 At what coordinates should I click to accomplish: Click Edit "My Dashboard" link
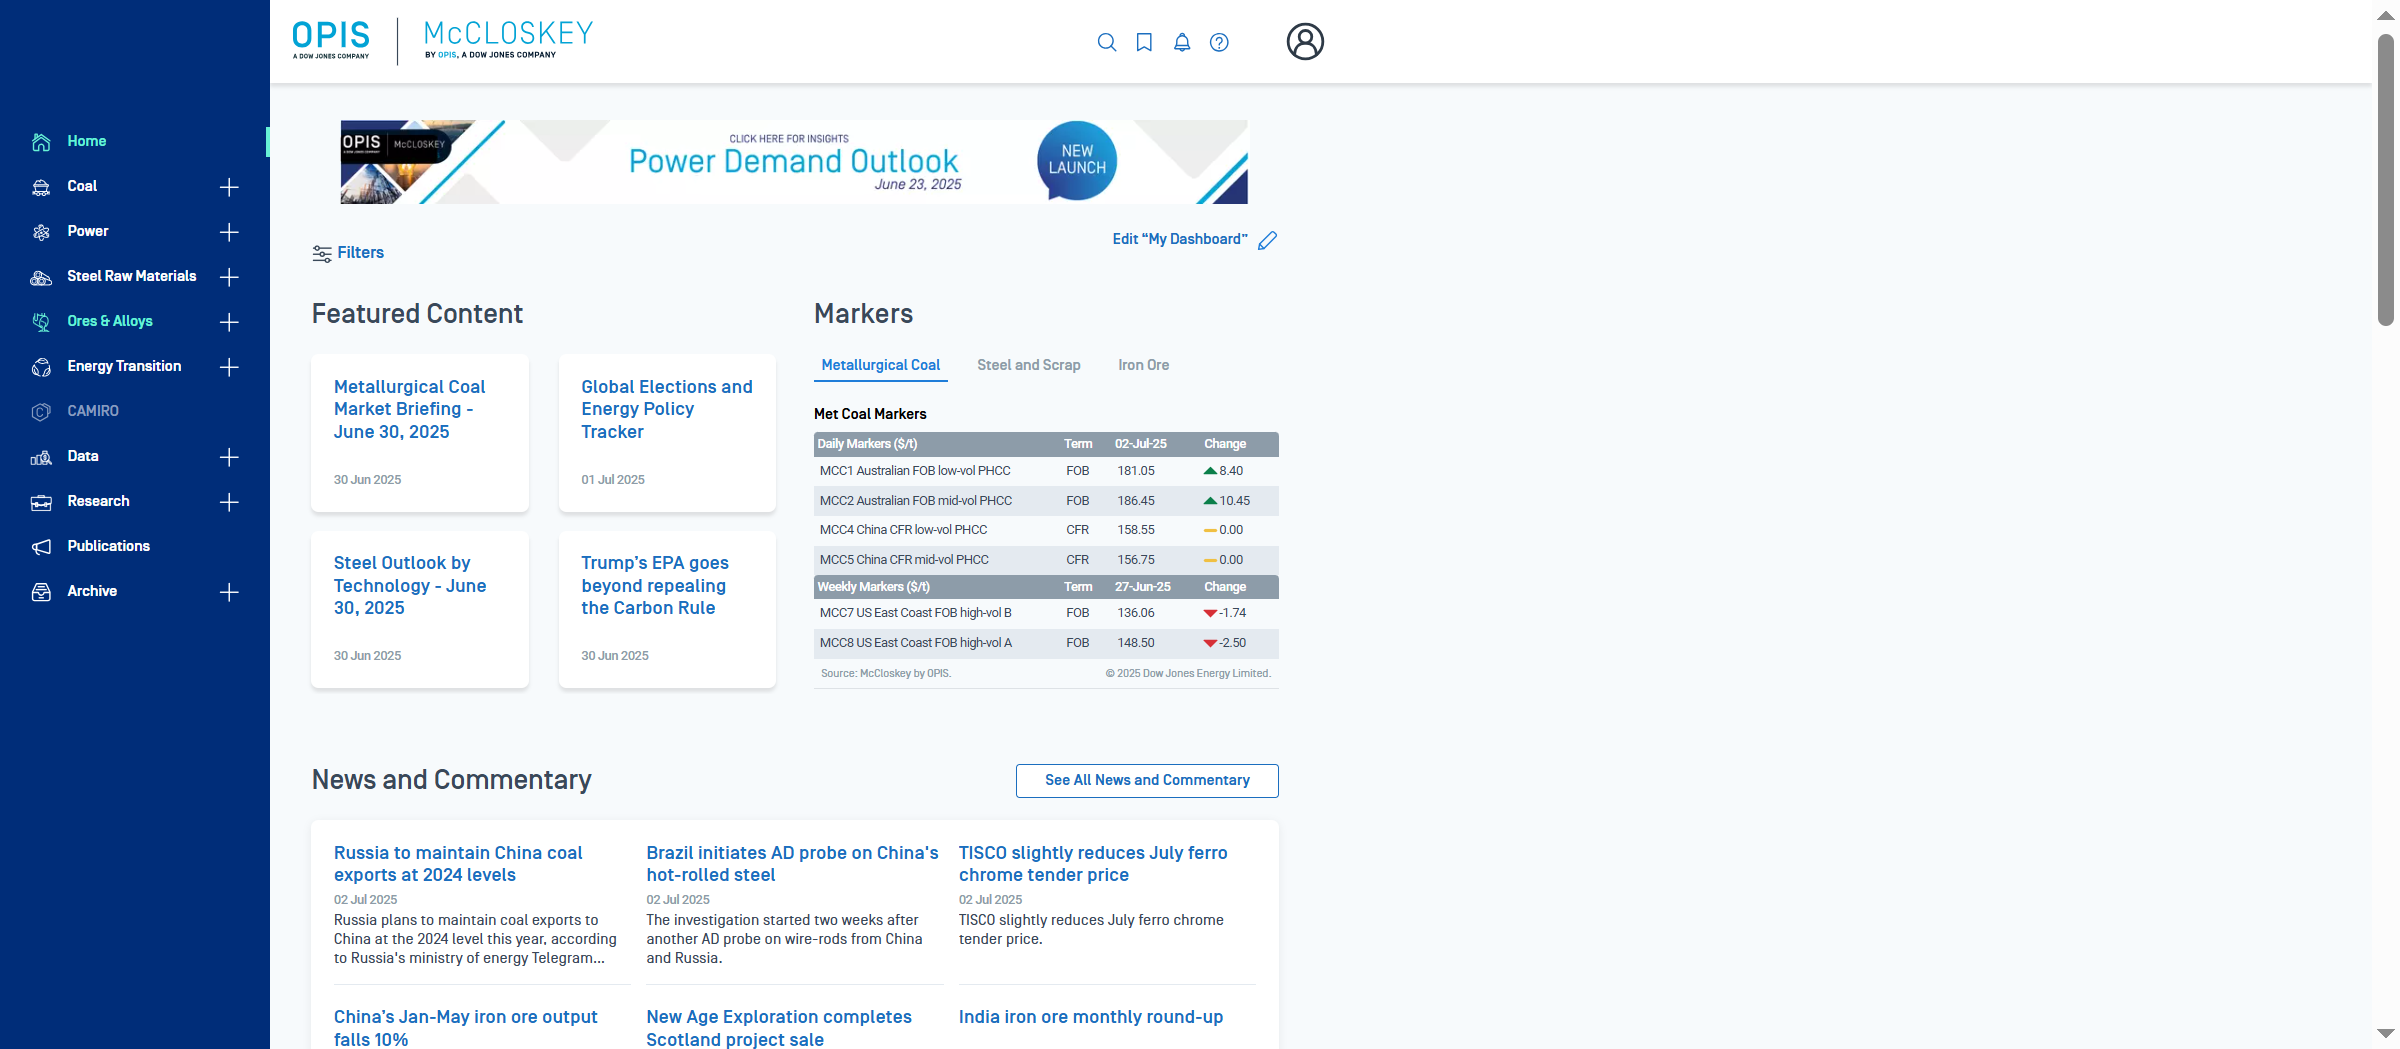(1180, 239)
